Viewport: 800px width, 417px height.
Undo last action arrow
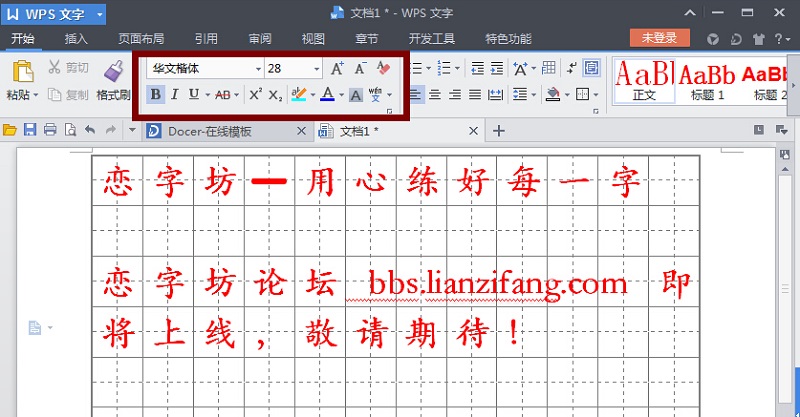(x=90, y=130)
